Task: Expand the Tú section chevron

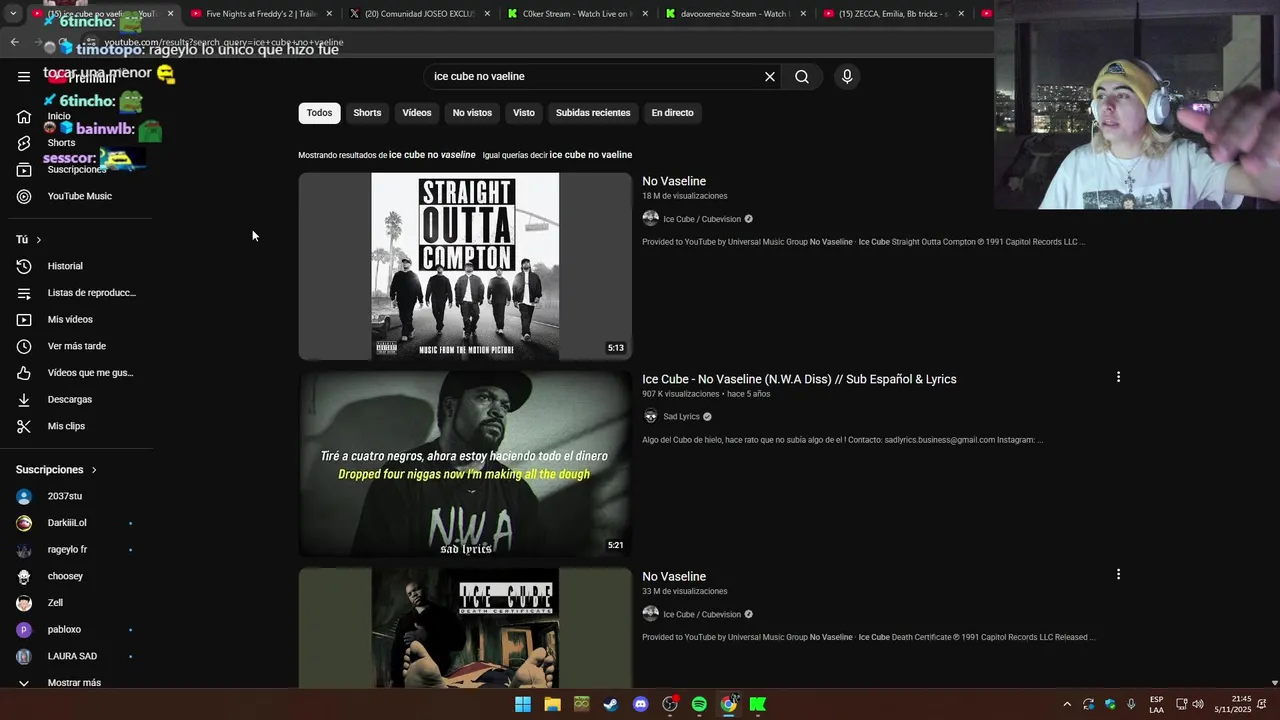Action: coord(39,240)
